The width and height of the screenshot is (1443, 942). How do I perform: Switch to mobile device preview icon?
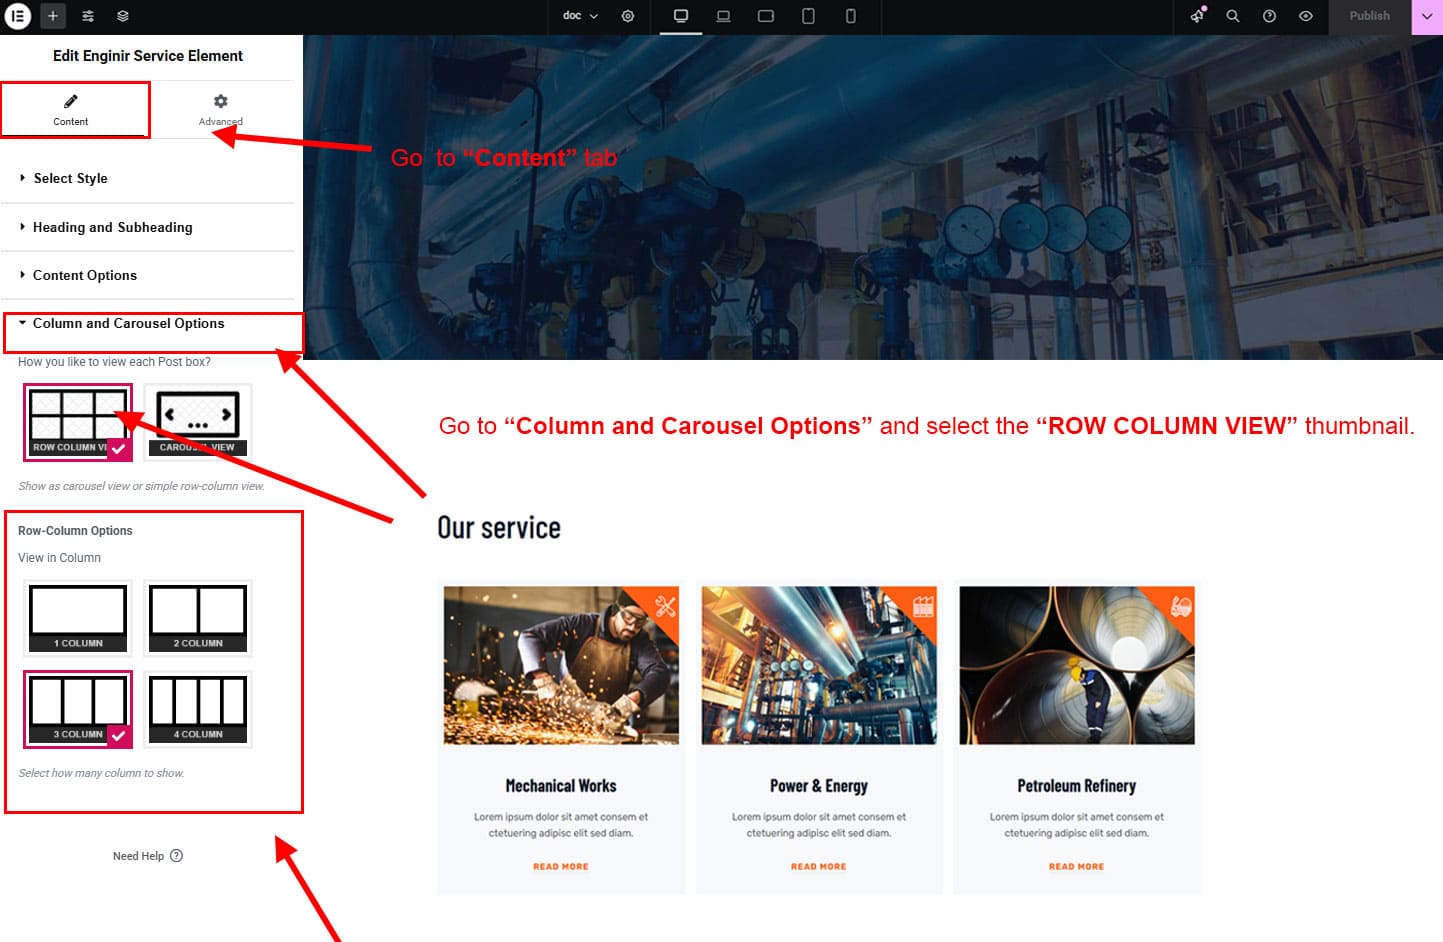pyautogui.click(x=850, y=16)
